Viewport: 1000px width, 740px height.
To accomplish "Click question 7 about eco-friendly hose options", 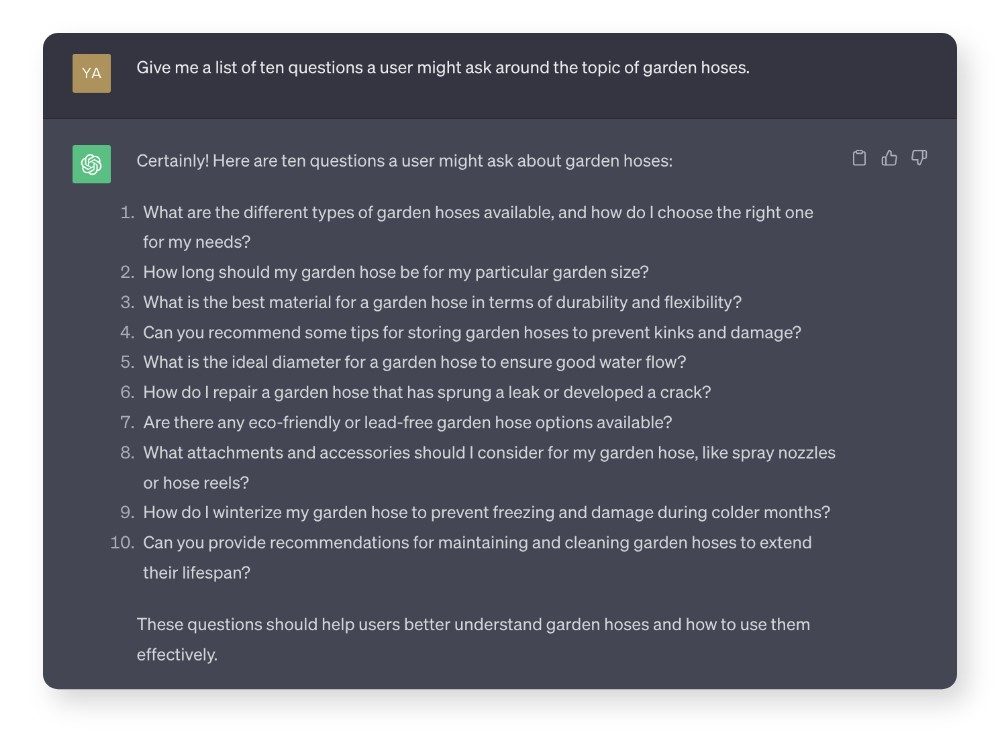I will tap(407, 422).
